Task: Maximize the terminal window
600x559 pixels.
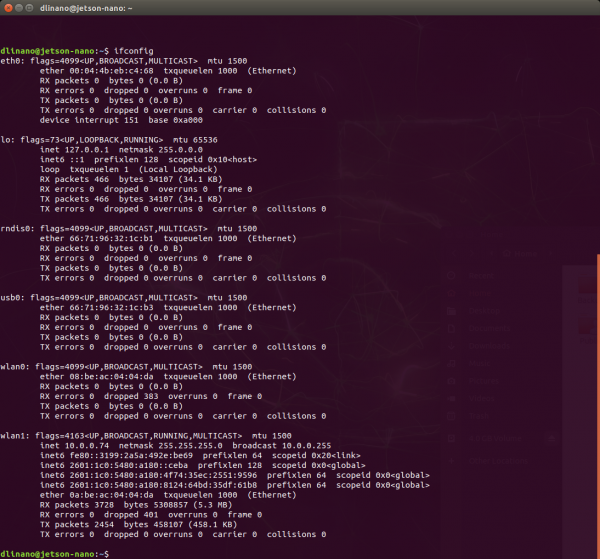Action: (x=29, y=8)
